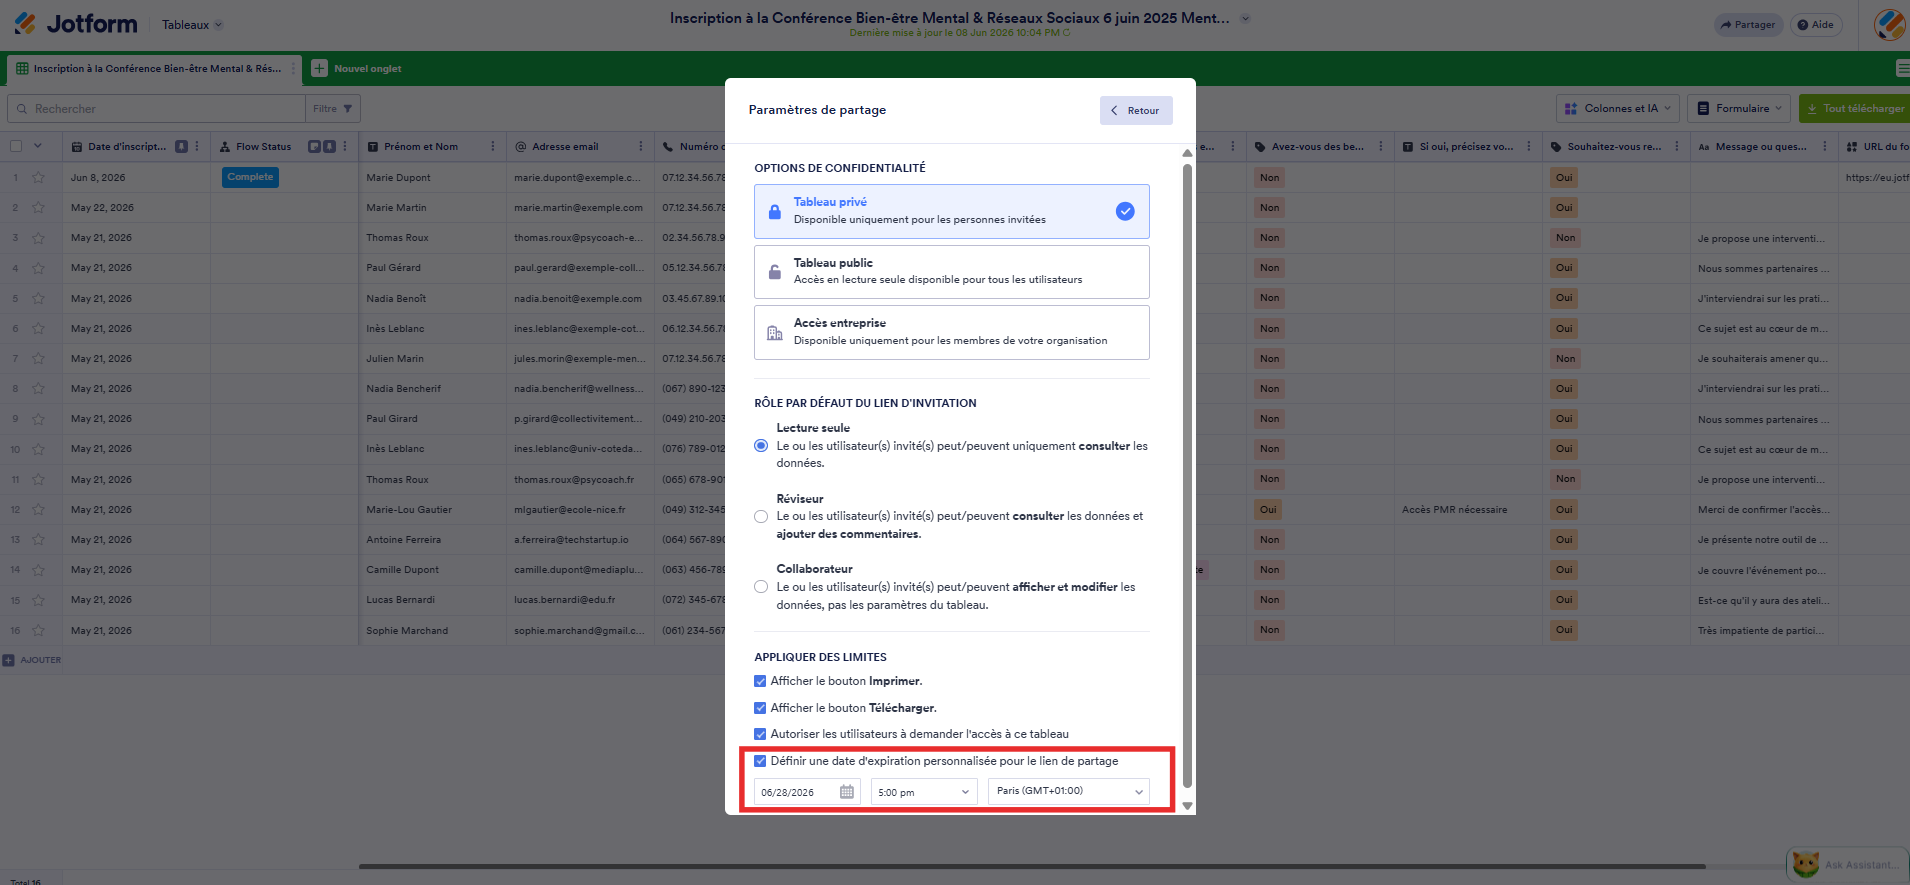Open Date d'inscription column options menu
Image resolution: width=1910 pixels, height=885 pixels.
coord(197,146)
